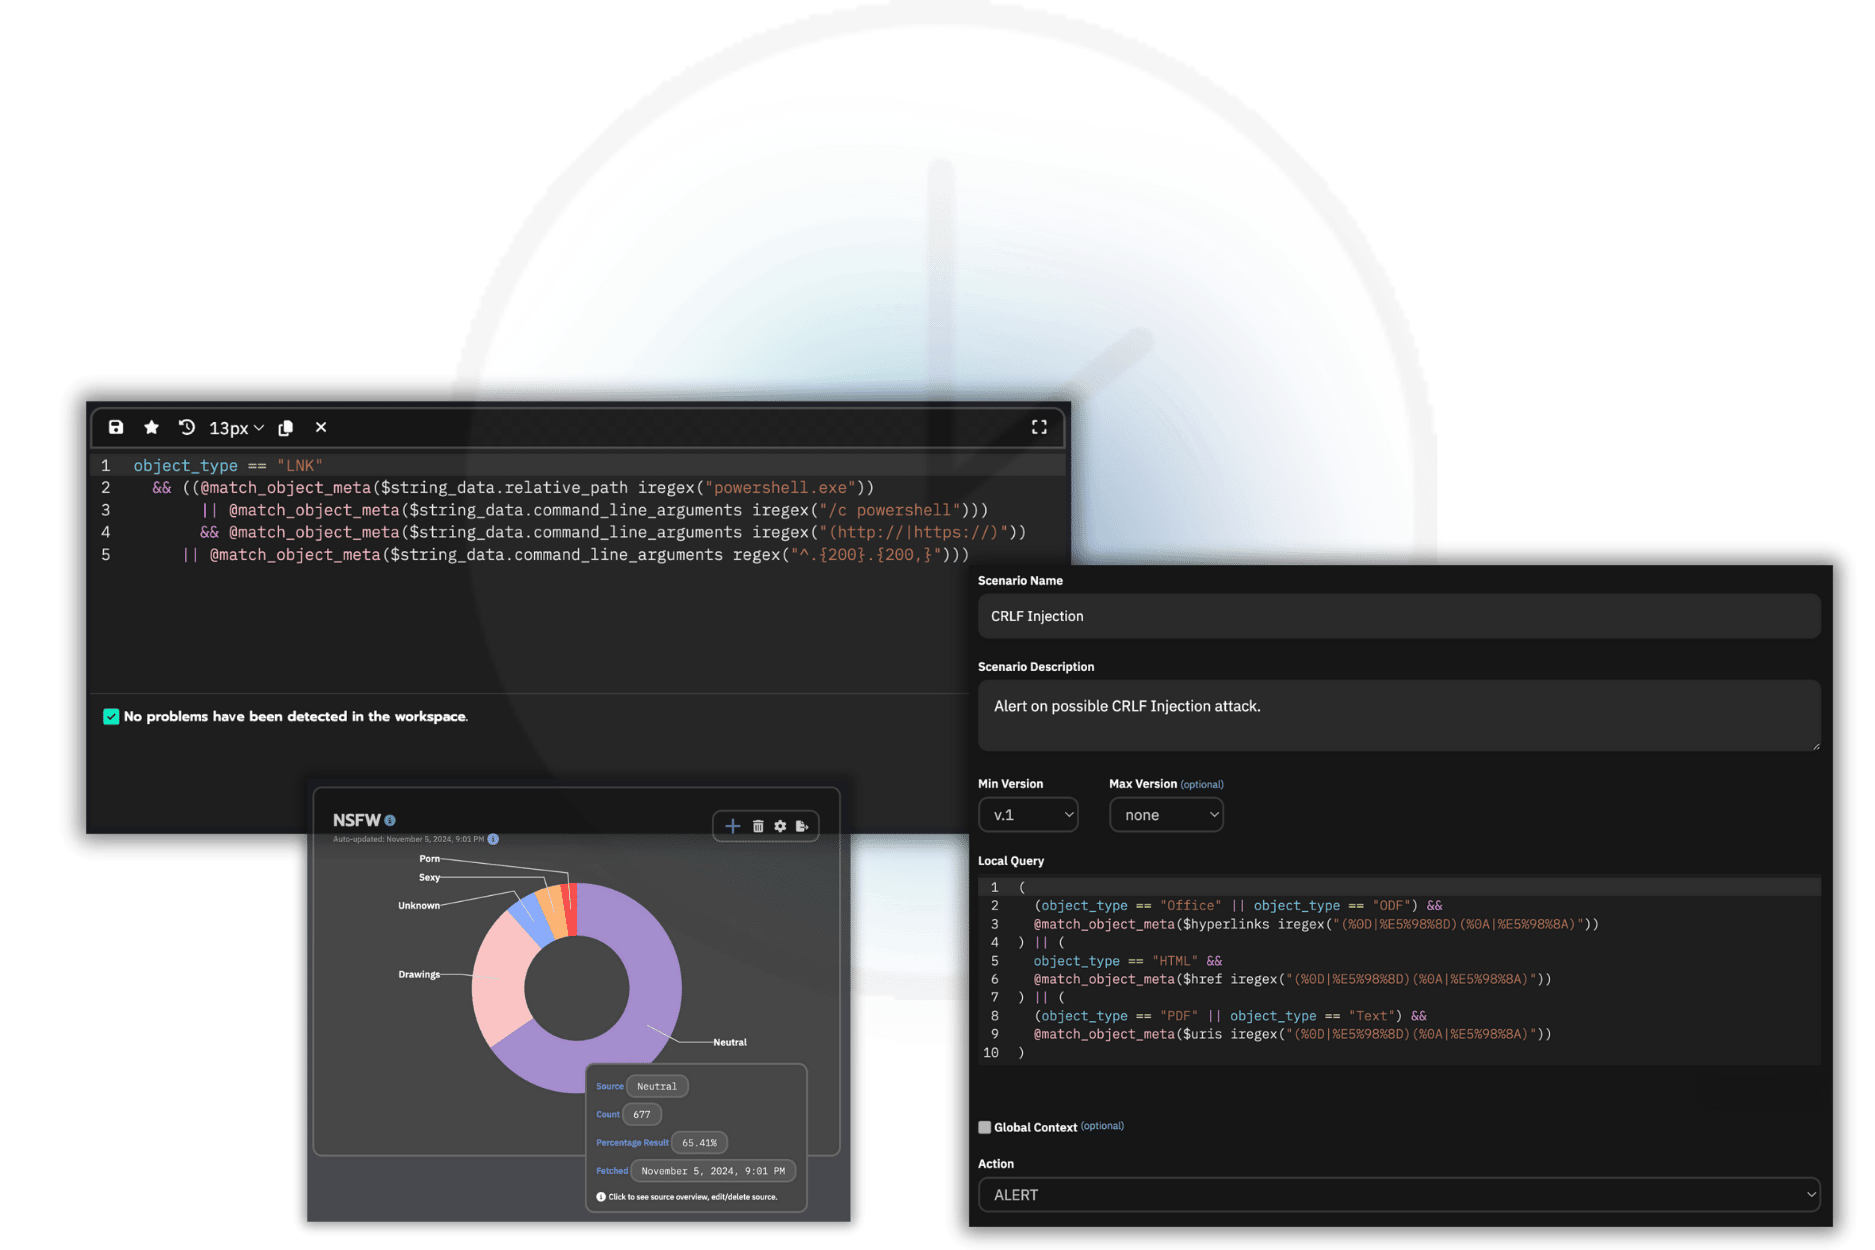This screenshot has height=1250, width=1875.
Task: Enable the Global Context option
Action: coord(984,1126)
